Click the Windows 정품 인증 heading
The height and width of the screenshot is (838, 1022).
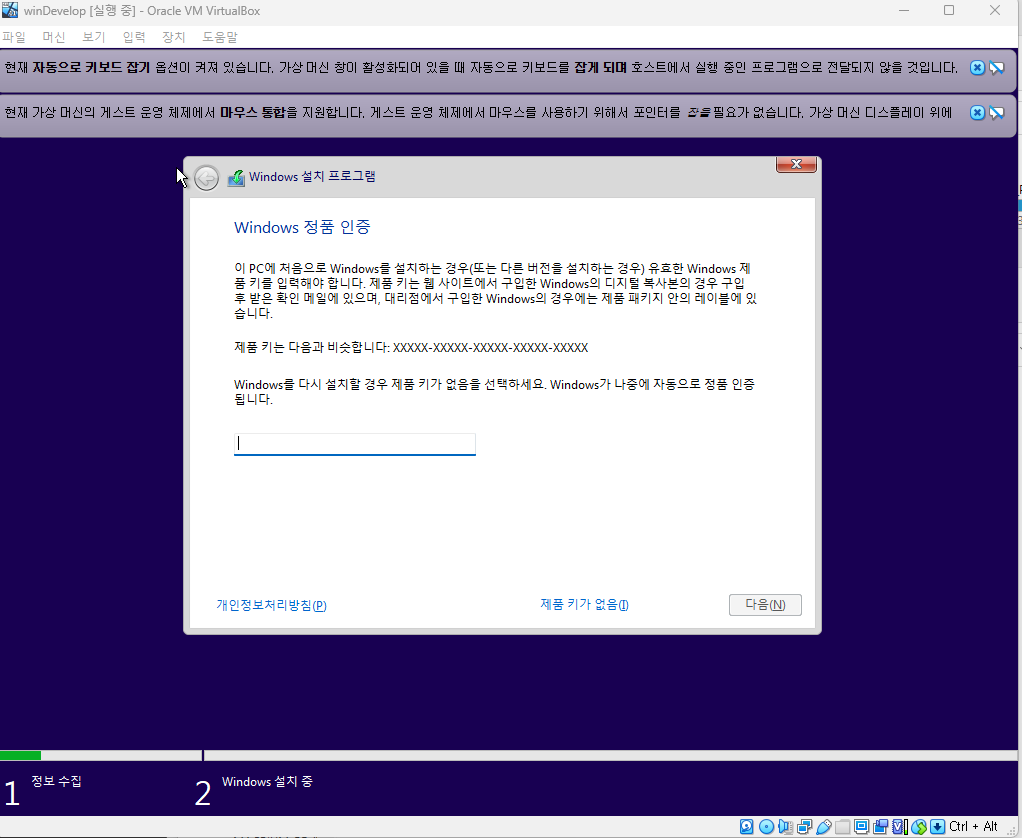(x=302, y=227)
